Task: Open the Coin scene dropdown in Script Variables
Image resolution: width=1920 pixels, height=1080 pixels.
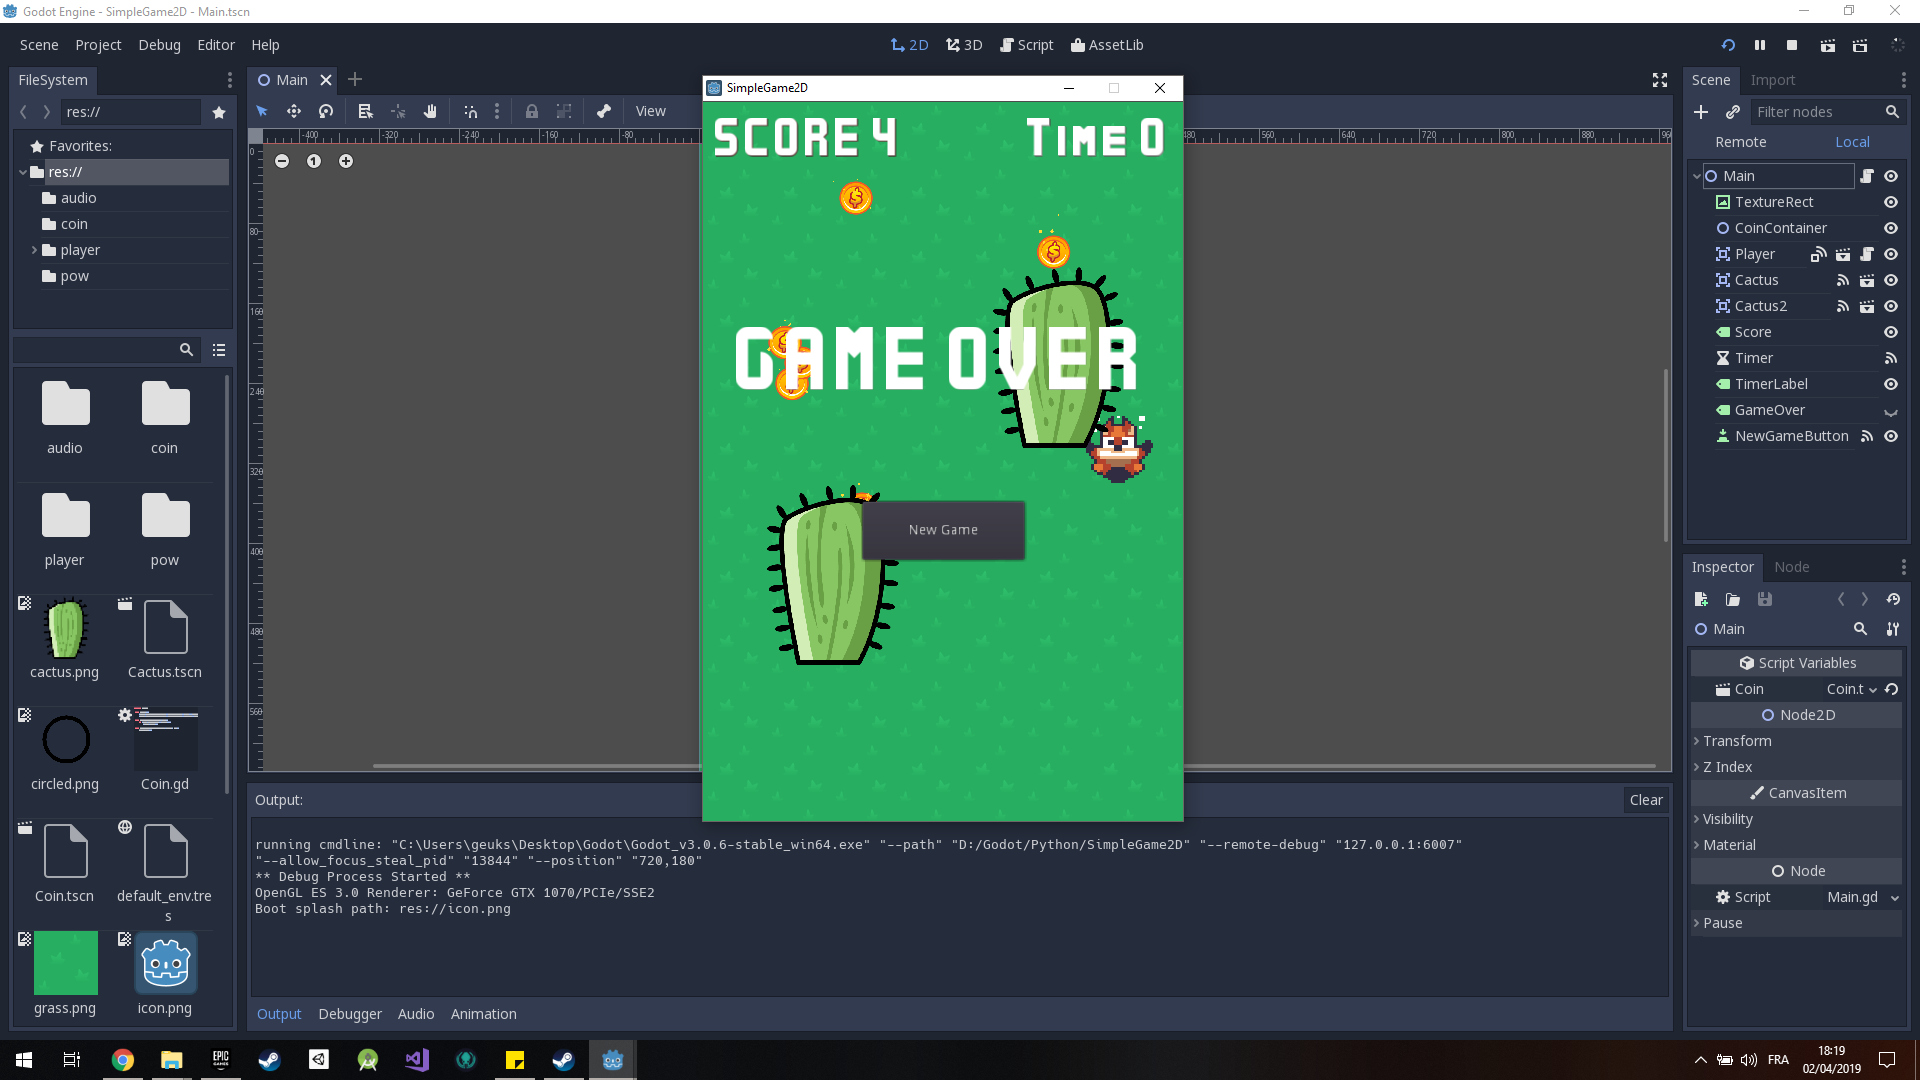Action: tap(1851, 689)
